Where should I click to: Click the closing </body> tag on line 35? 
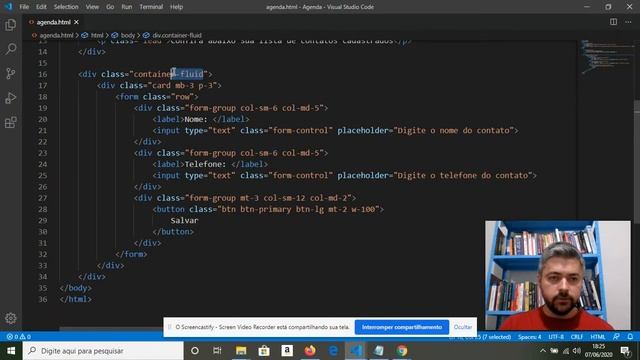(76, 288)
